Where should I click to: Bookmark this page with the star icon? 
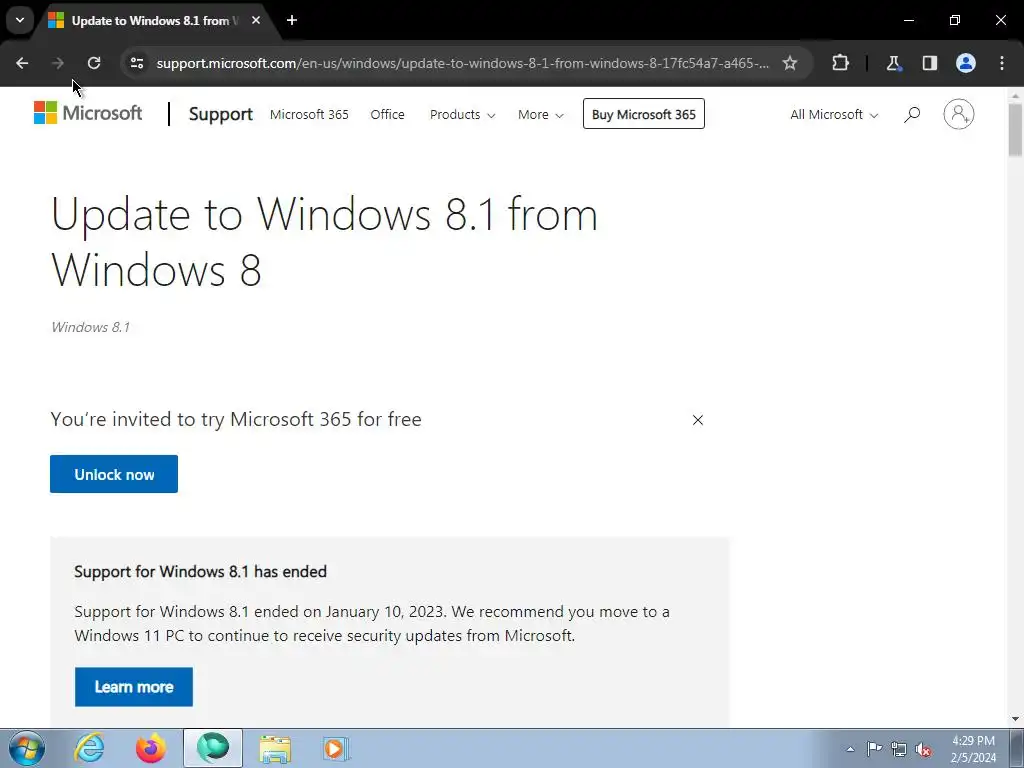click(x=790, y=63)
